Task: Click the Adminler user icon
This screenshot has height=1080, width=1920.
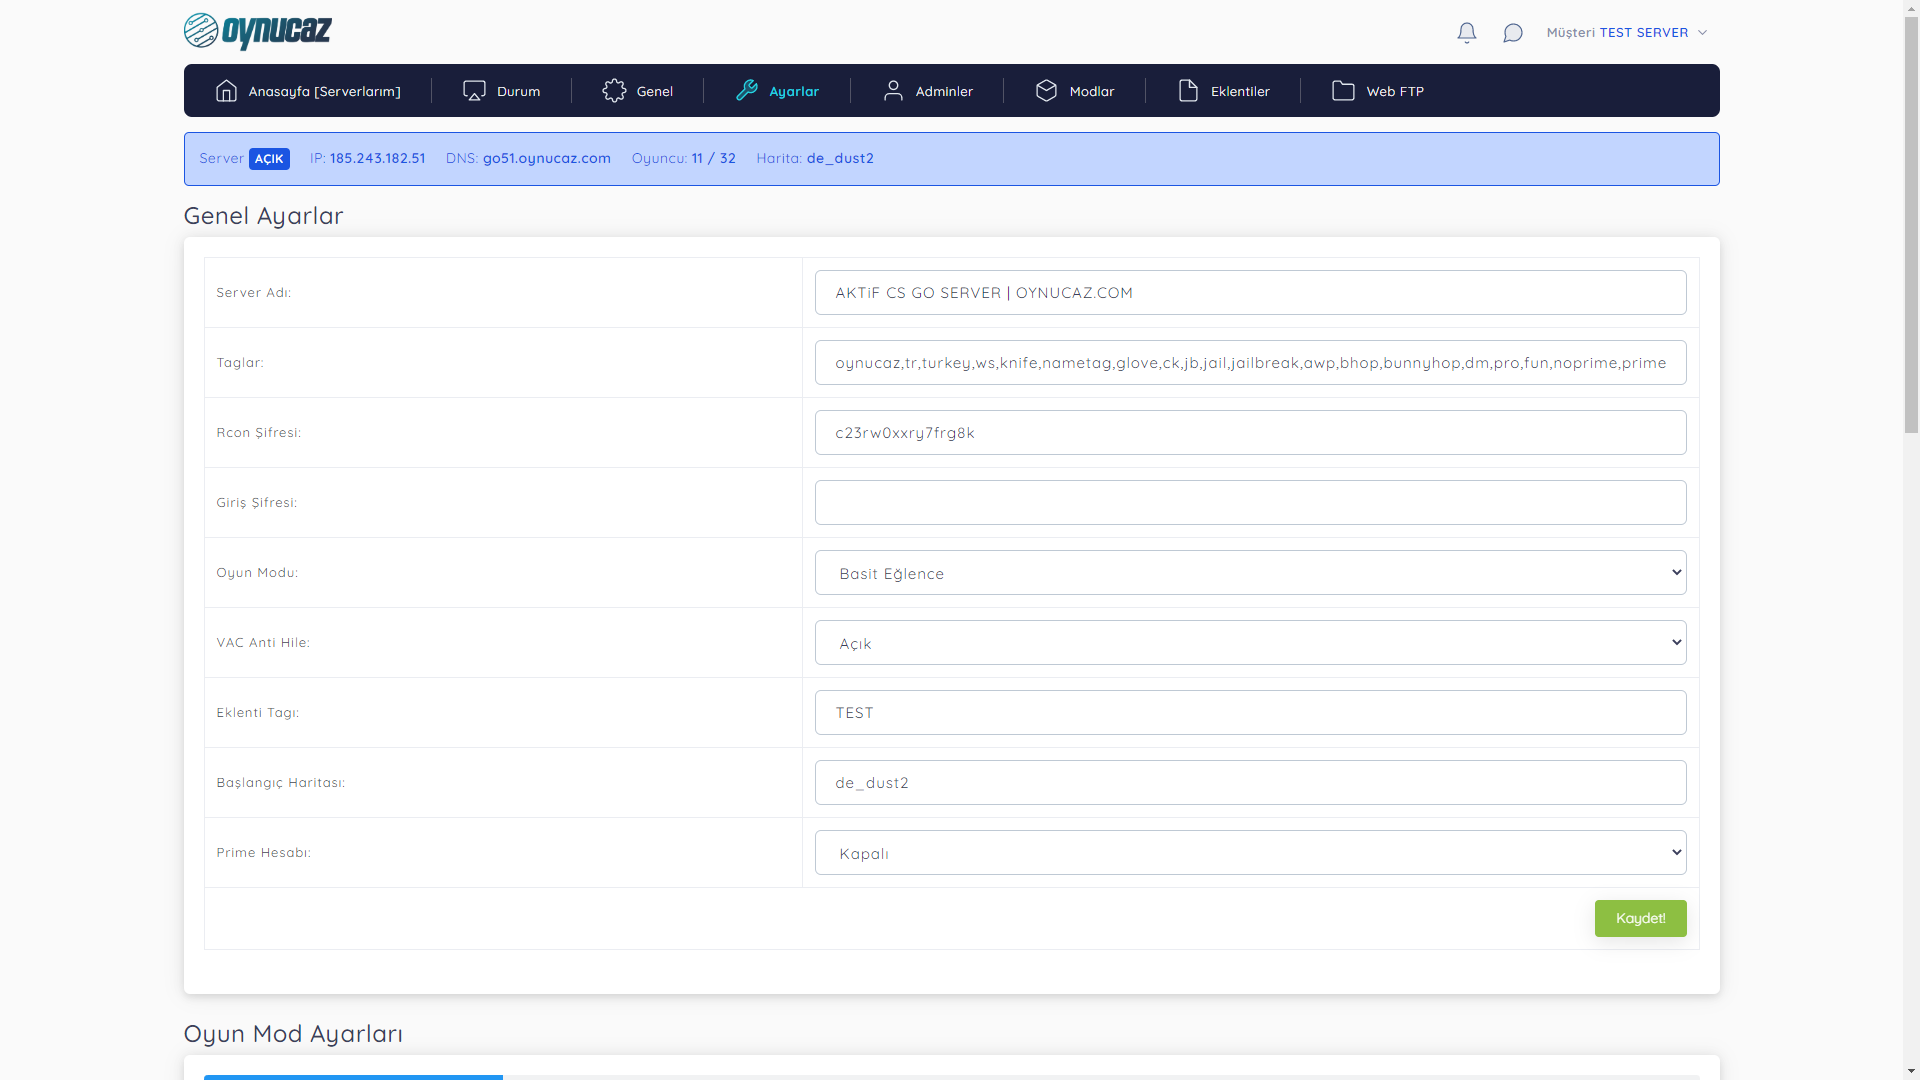Action: 893,91
